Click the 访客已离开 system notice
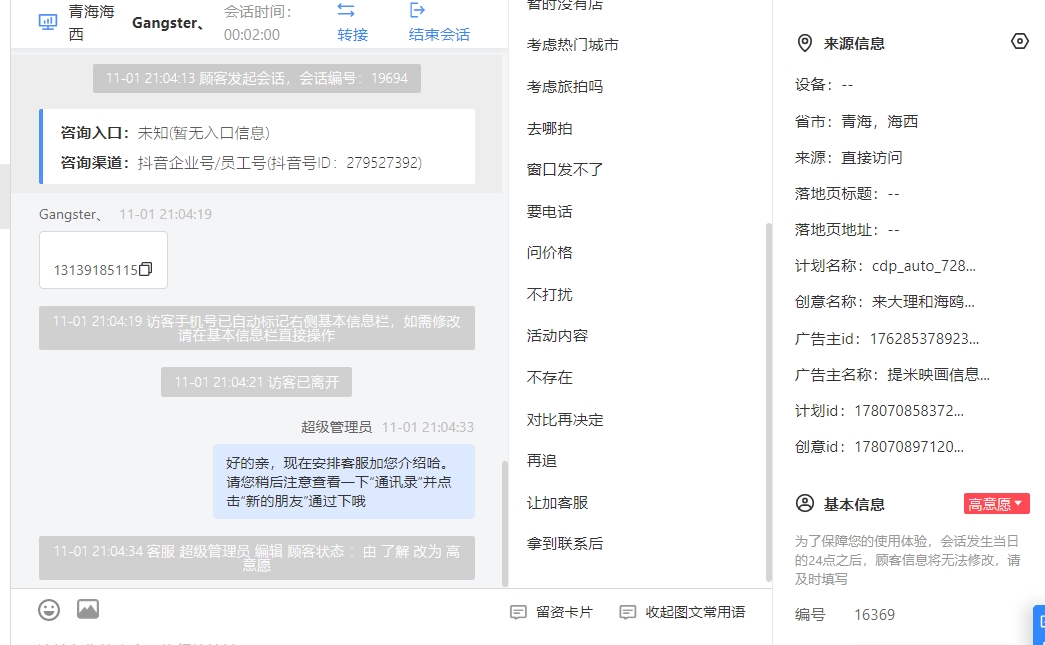The height and width of the screenshot is (645, 1045). pos(257,382)
